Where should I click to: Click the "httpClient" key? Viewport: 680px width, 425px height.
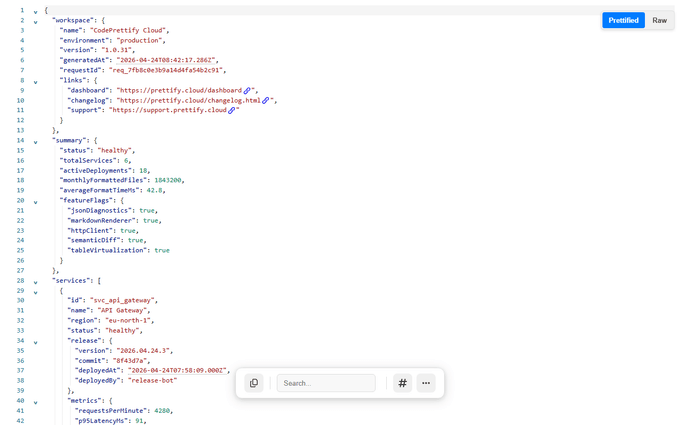tap(90, 230)
